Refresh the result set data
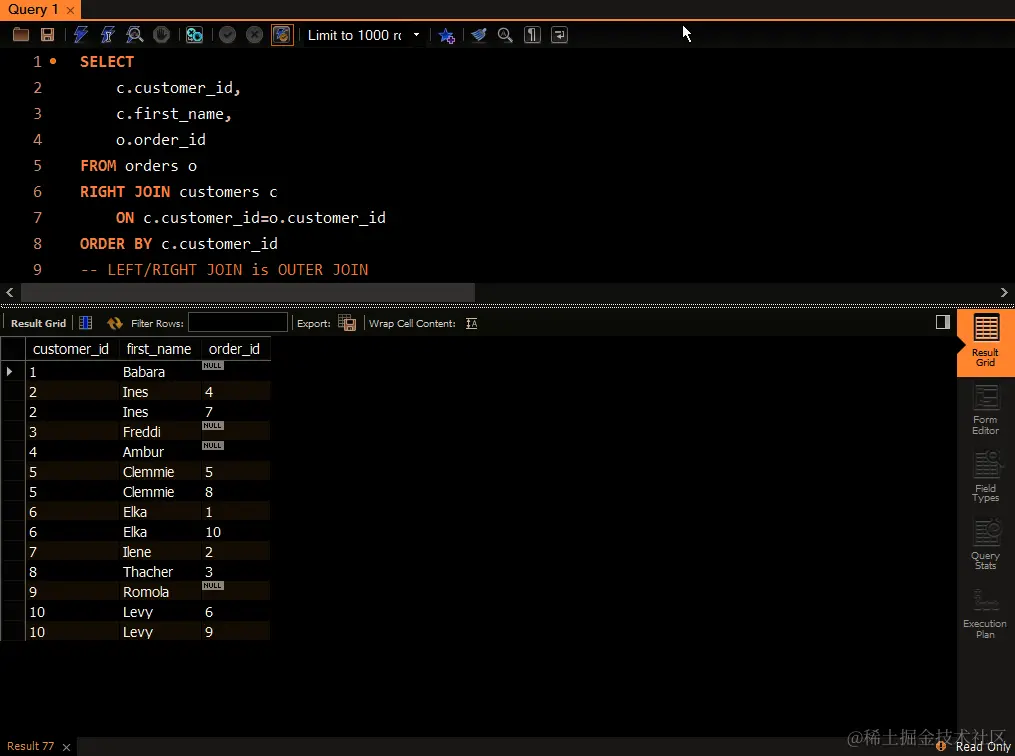This screenshot has width=1015, height=756. tap(115, 323)
